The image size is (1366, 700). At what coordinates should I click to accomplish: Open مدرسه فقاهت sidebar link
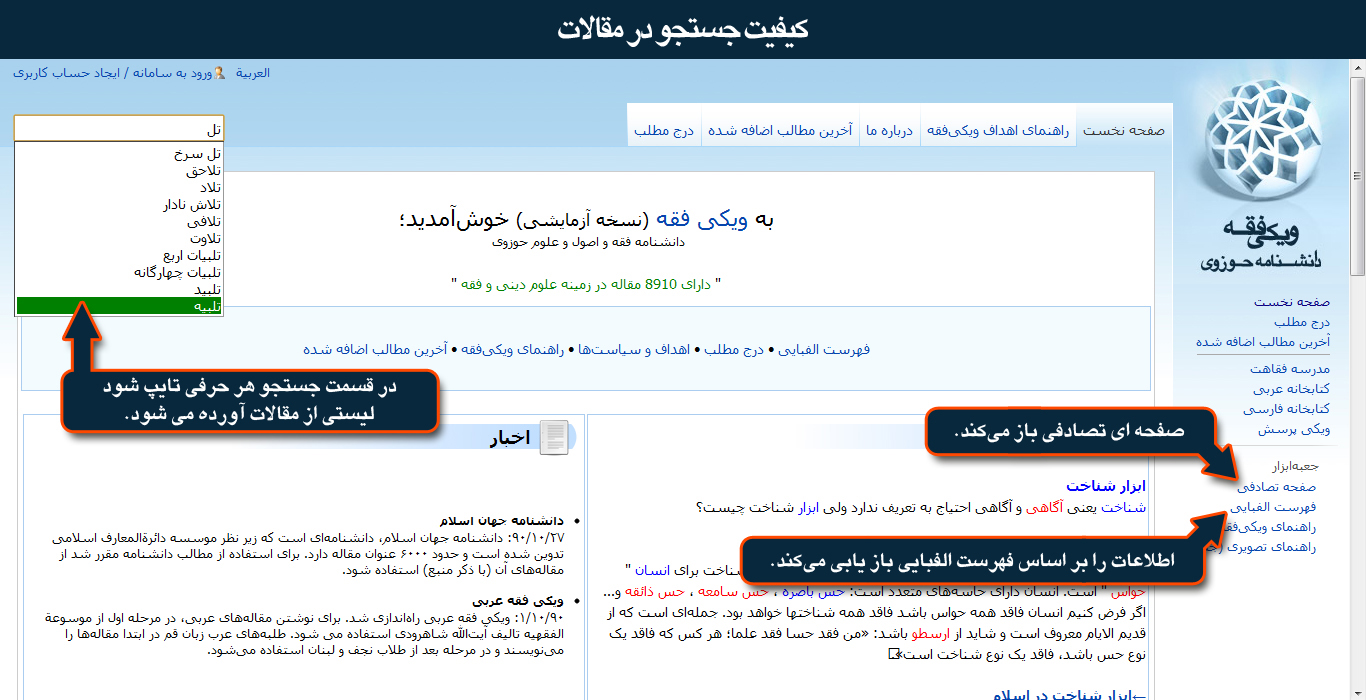[x=1289, y=369]
